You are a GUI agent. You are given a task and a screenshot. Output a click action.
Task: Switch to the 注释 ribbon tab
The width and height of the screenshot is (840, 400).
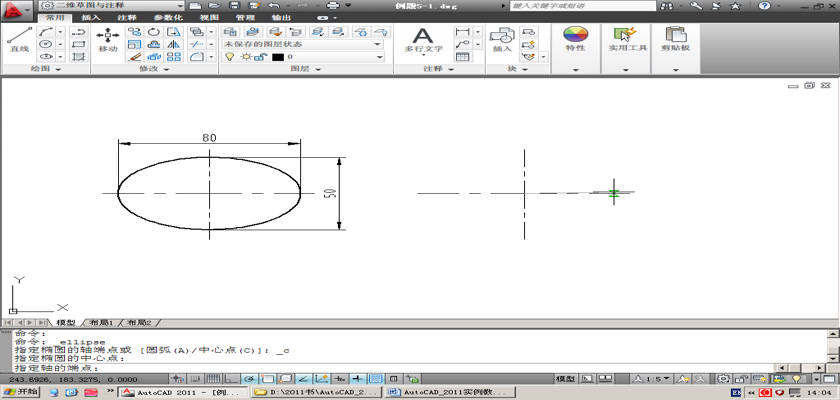coord(126,18)
